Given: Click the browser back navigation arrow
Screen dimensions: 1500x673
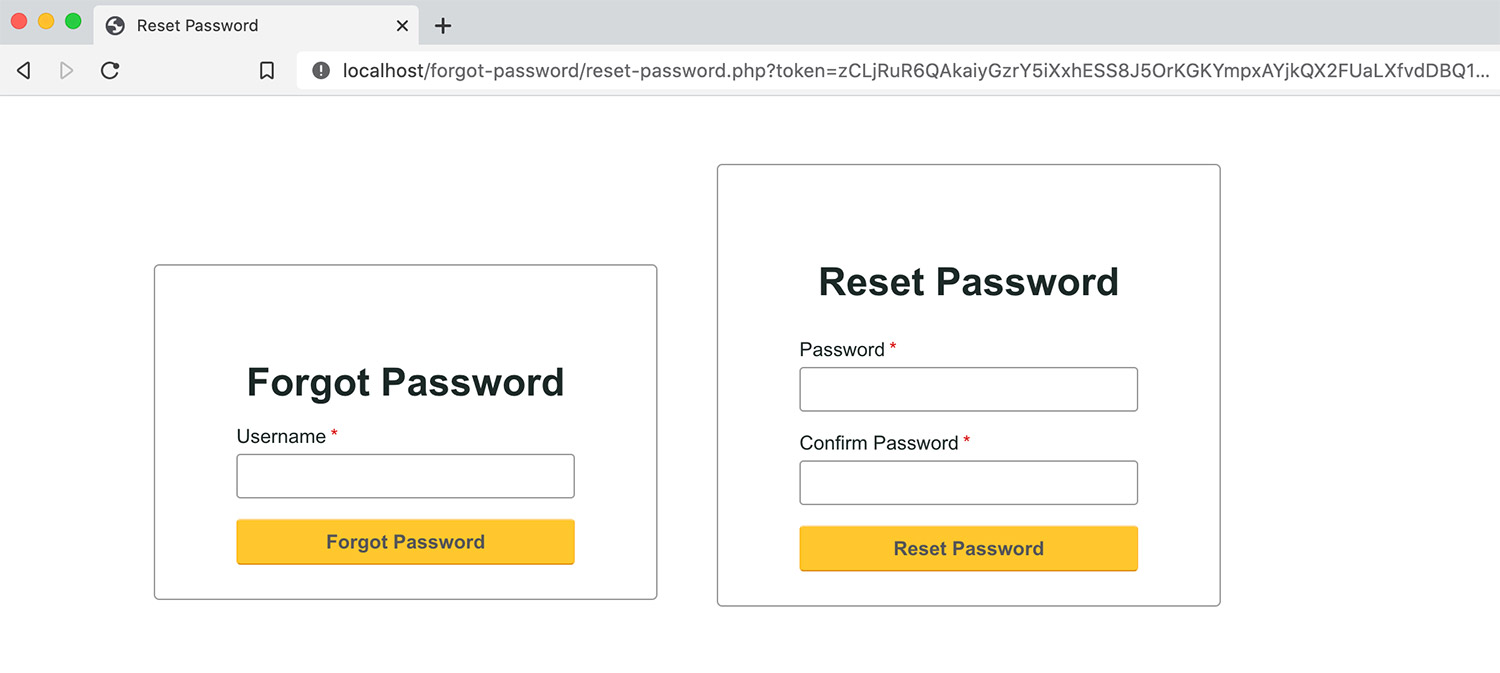Looking at the screenshot, I should tap(22, 70).
